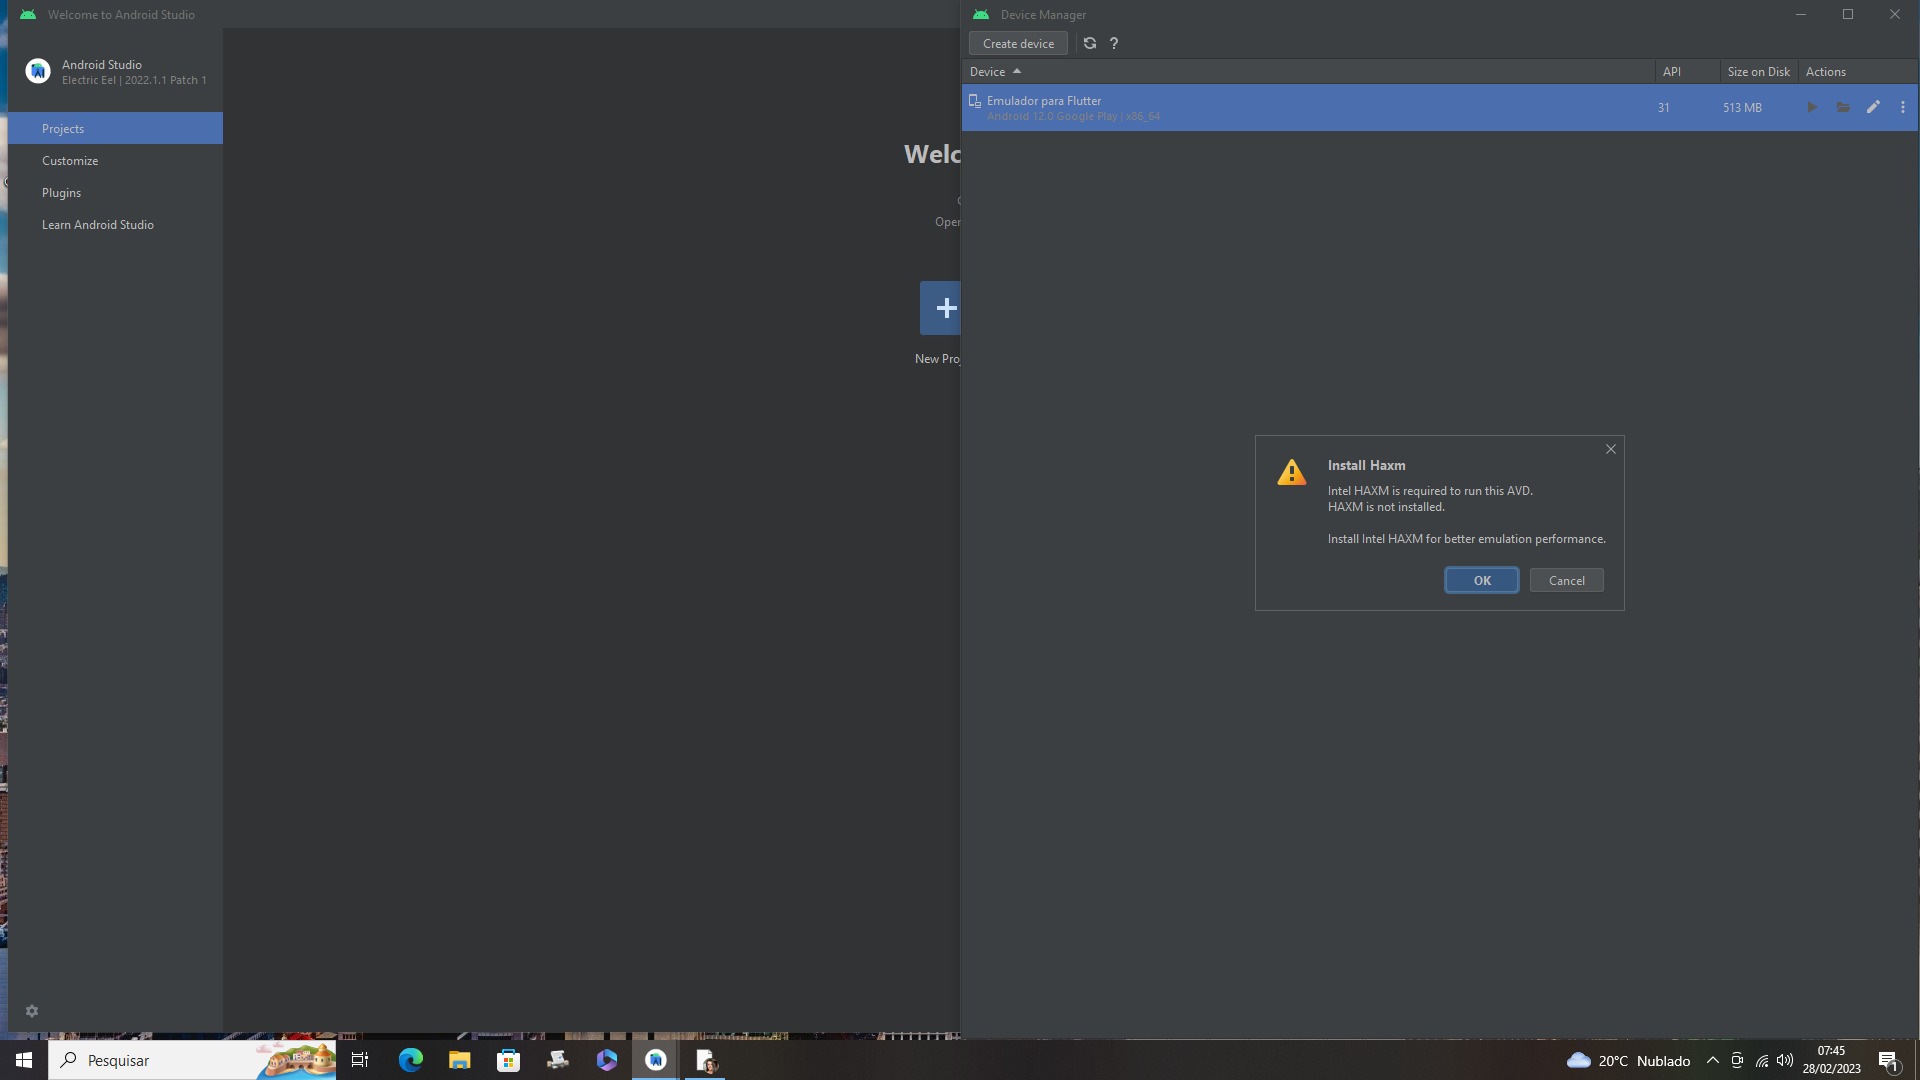Click the overflow menu dots icon for emulator
This screenshot has width=1920, height=1080.
pyautogui.click(x=1903, y=107)
